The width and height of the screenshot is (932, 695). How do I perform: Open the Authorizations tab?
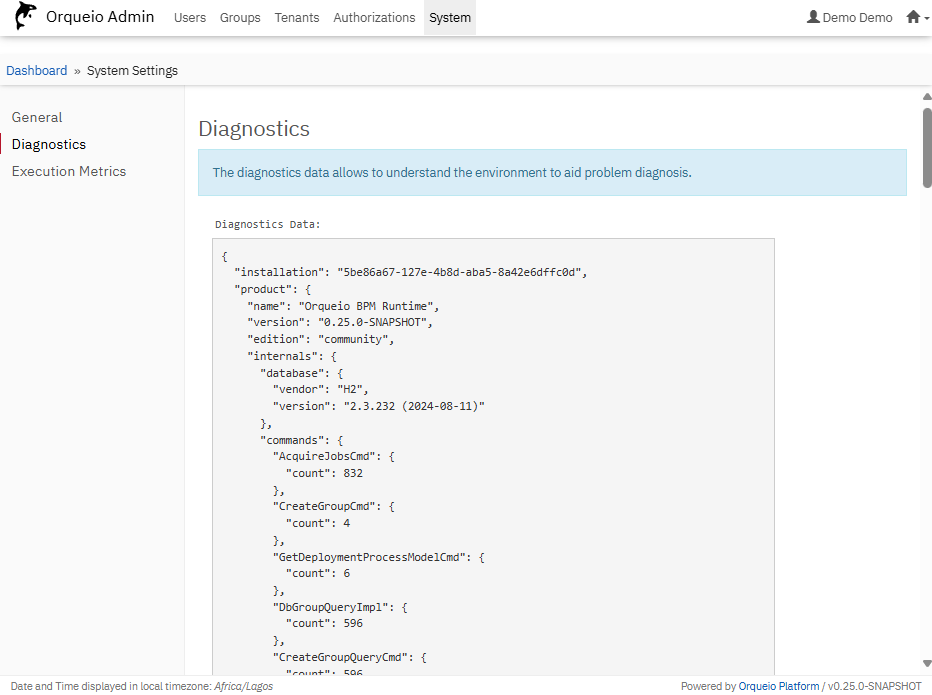tap(374, 17)
